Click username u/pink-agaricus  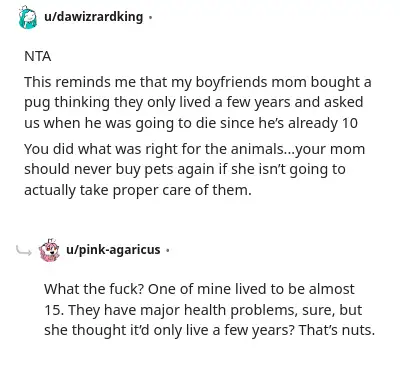(x=113, y=250)
